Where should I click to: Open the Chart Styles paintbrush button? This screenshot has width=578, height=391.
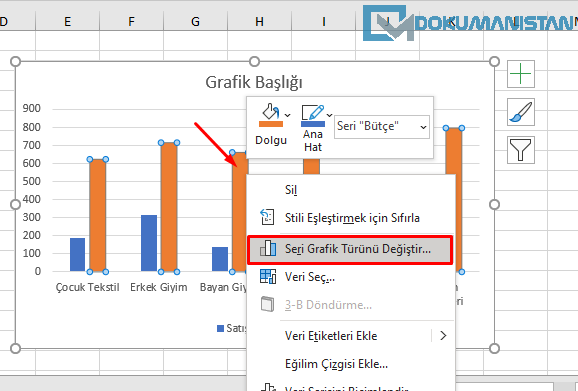[x=520, y=112]
